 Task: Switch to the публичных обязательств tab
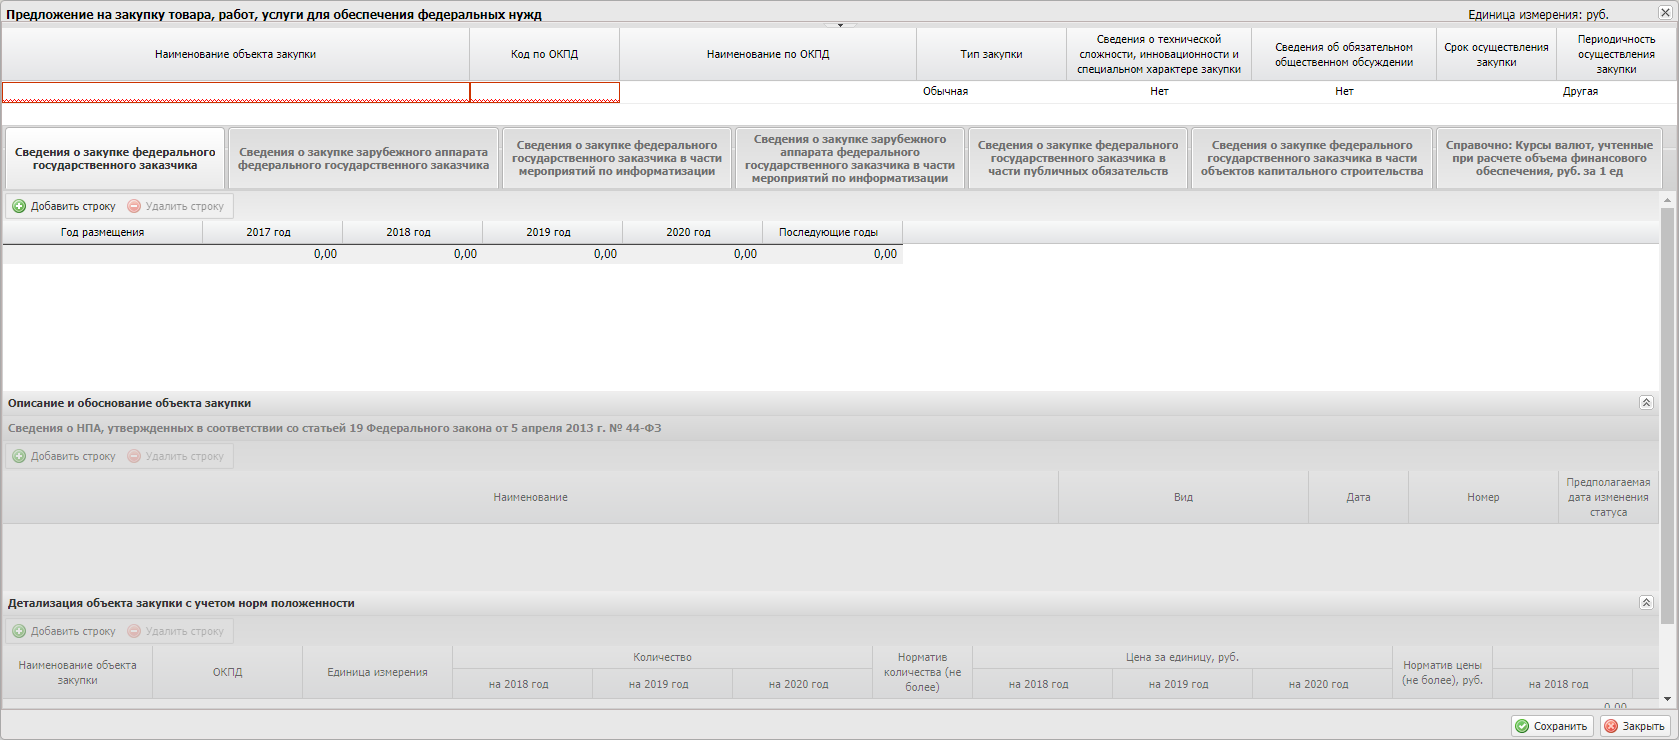[x=1078, y=158]
